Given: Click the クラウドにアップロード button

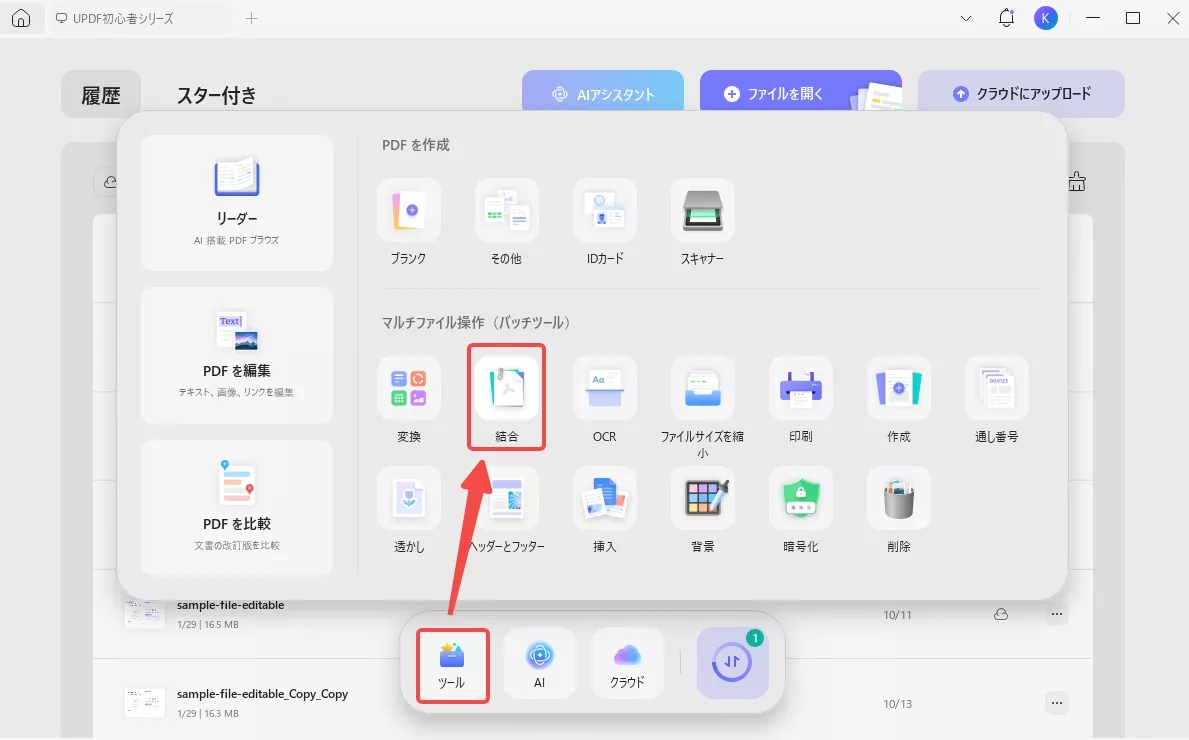Looking at the screenshot, I should tap(1021, 93).
